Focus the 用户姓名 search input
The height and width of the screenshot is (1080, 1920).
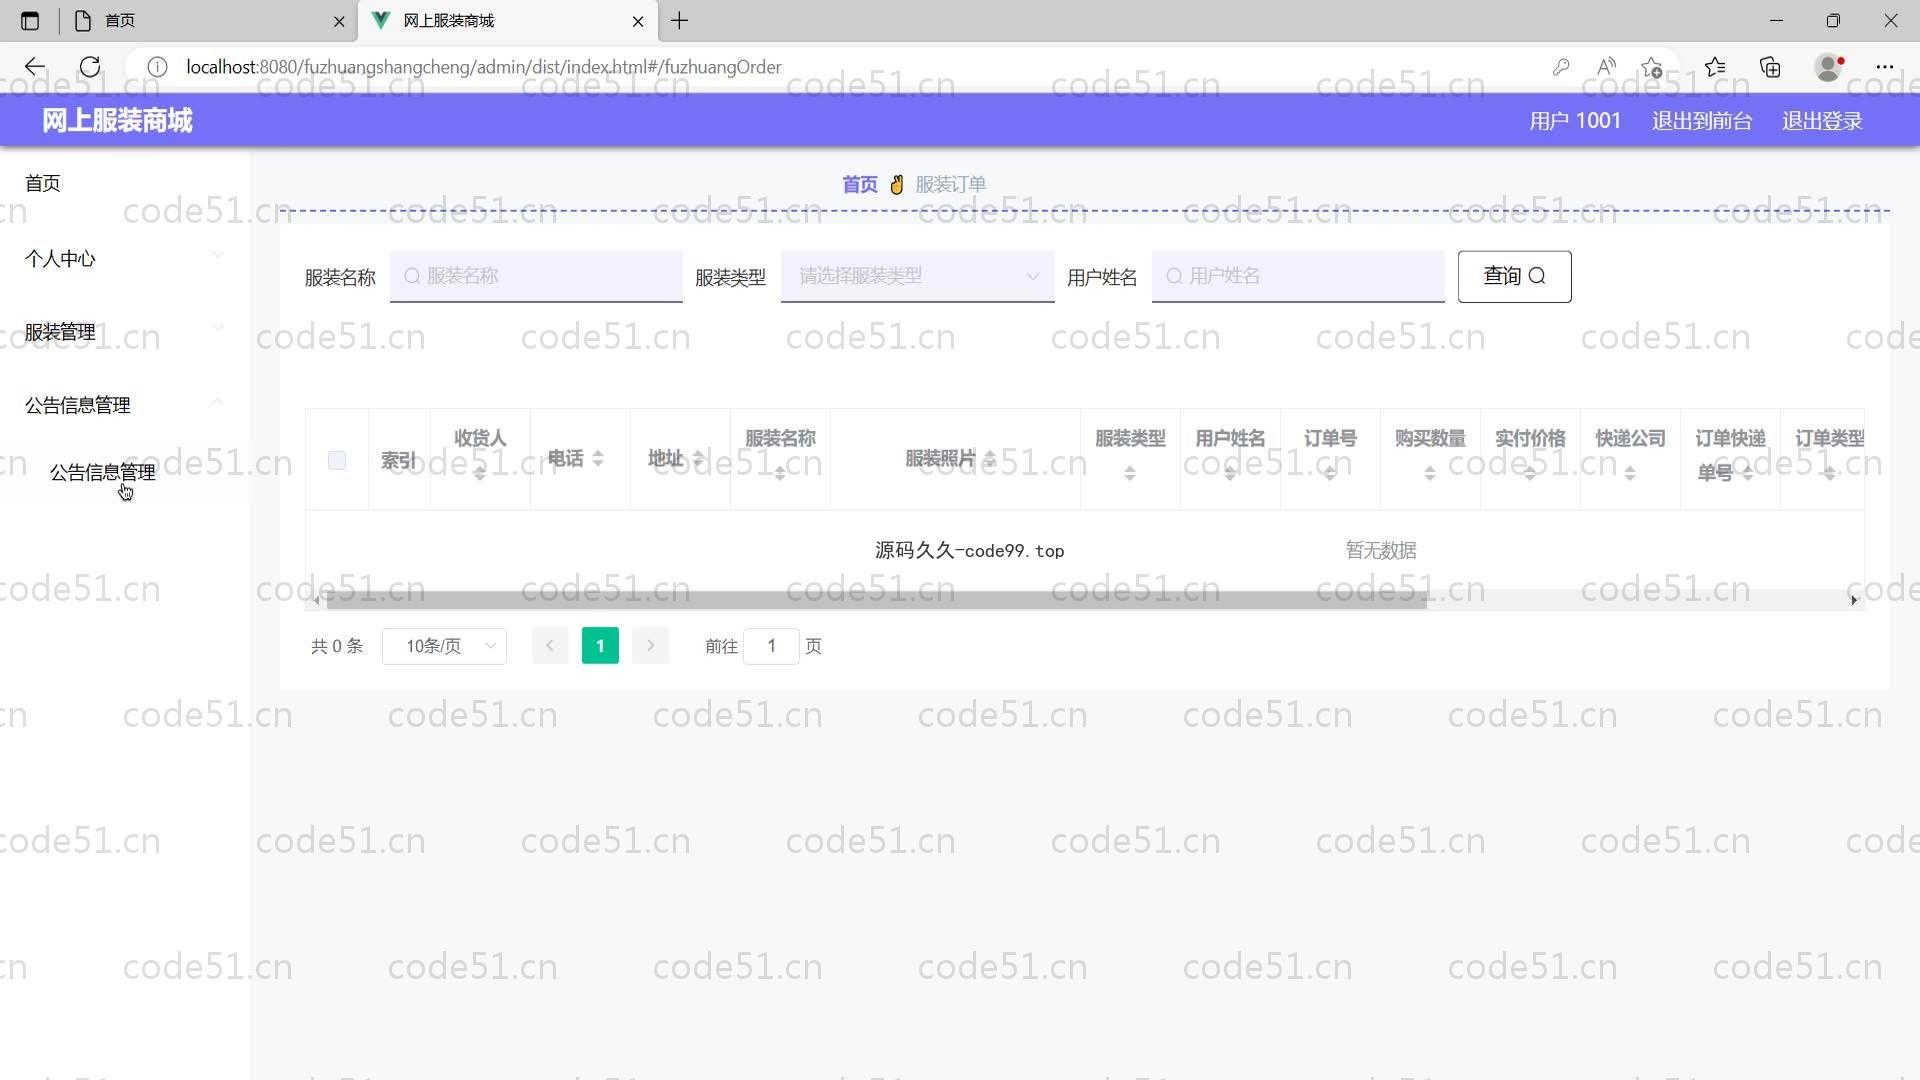pos(1298,276)
